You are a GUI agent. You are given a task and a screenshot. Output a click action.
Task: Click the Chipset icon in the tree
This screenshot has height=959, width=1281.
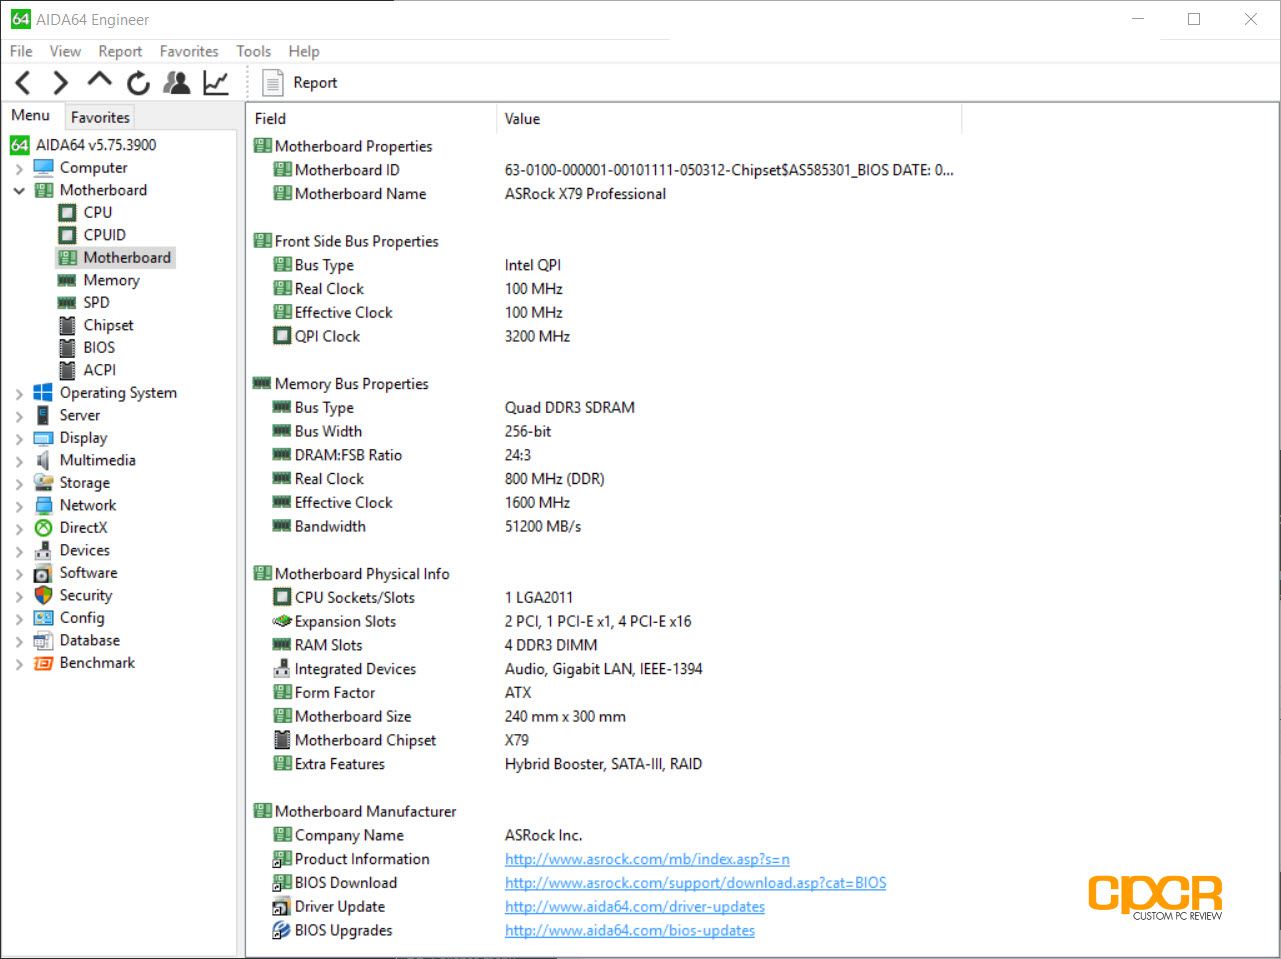point(67,325)
